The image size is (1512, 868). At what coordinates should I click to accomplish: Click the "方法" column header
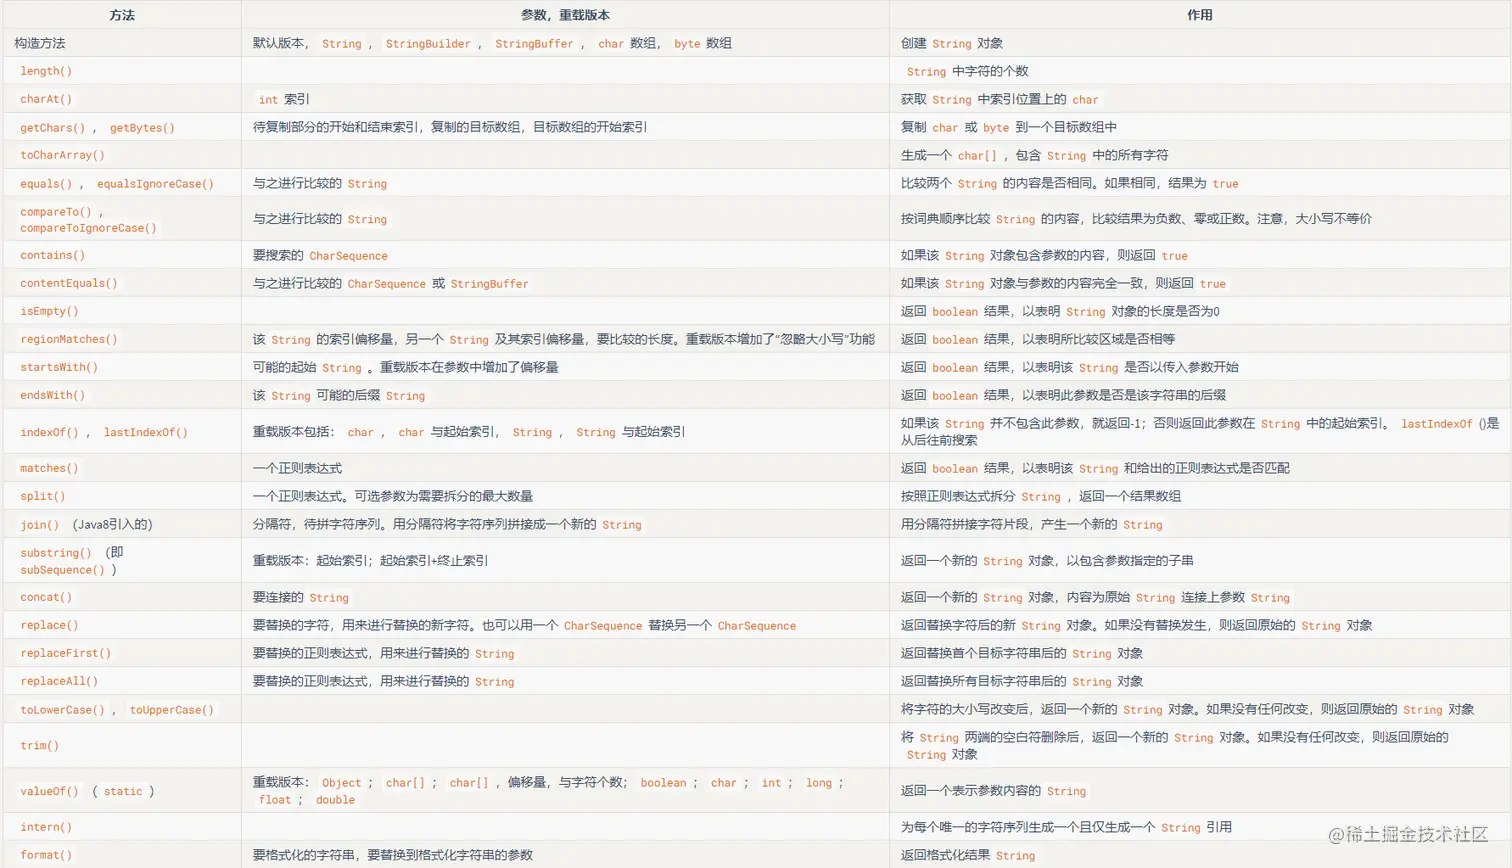click(122, 15)
